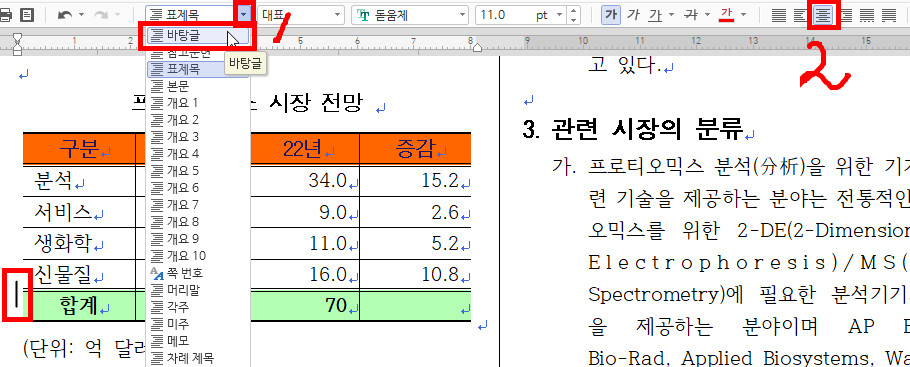Choose 개요 3 style
The width and height of the screenshot is (910, 367).
click(x=197, y=137)
